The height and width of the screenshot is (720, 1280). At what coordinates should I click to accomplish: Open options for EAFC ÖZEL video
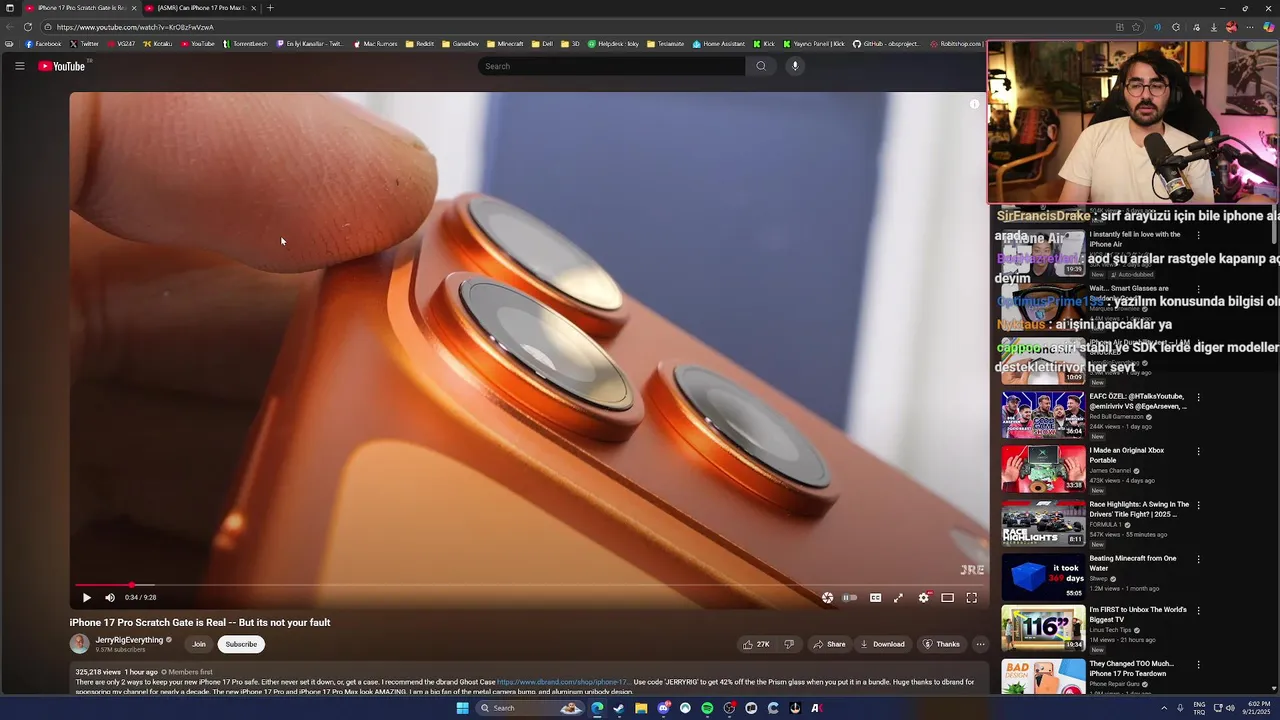tap(1198, 397)
